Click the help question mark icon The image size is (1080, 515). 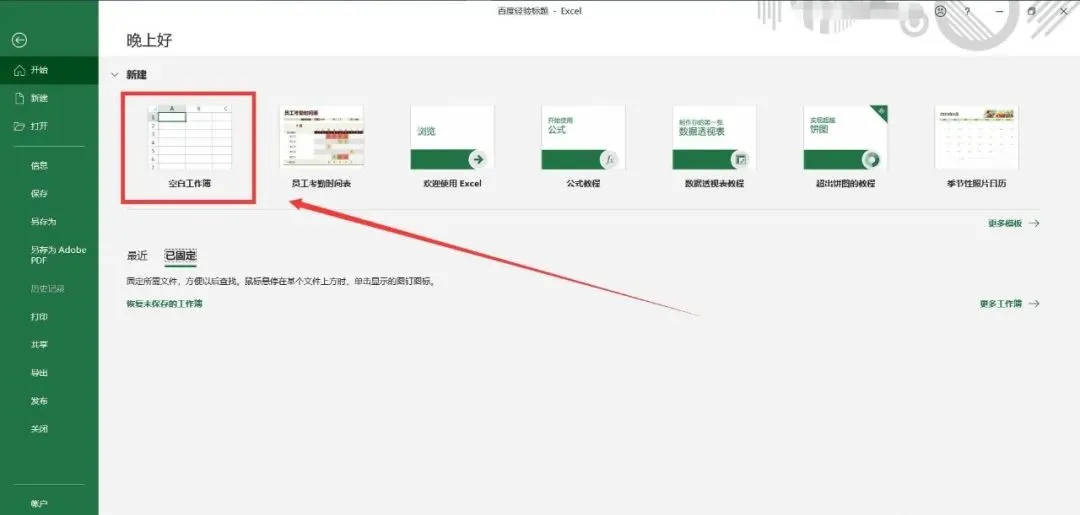point(968,12)
